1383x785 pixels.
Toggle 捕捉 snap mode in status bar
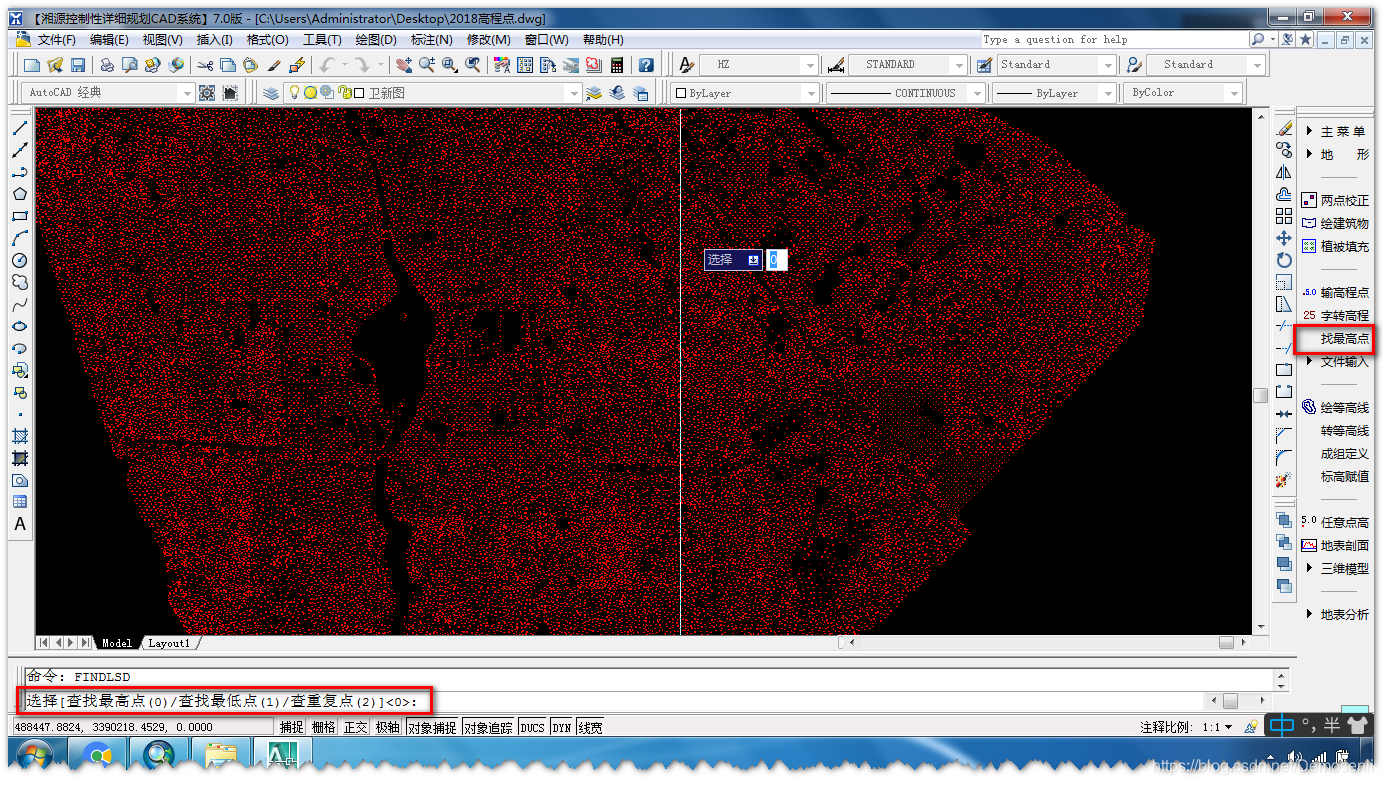[292, 728]
